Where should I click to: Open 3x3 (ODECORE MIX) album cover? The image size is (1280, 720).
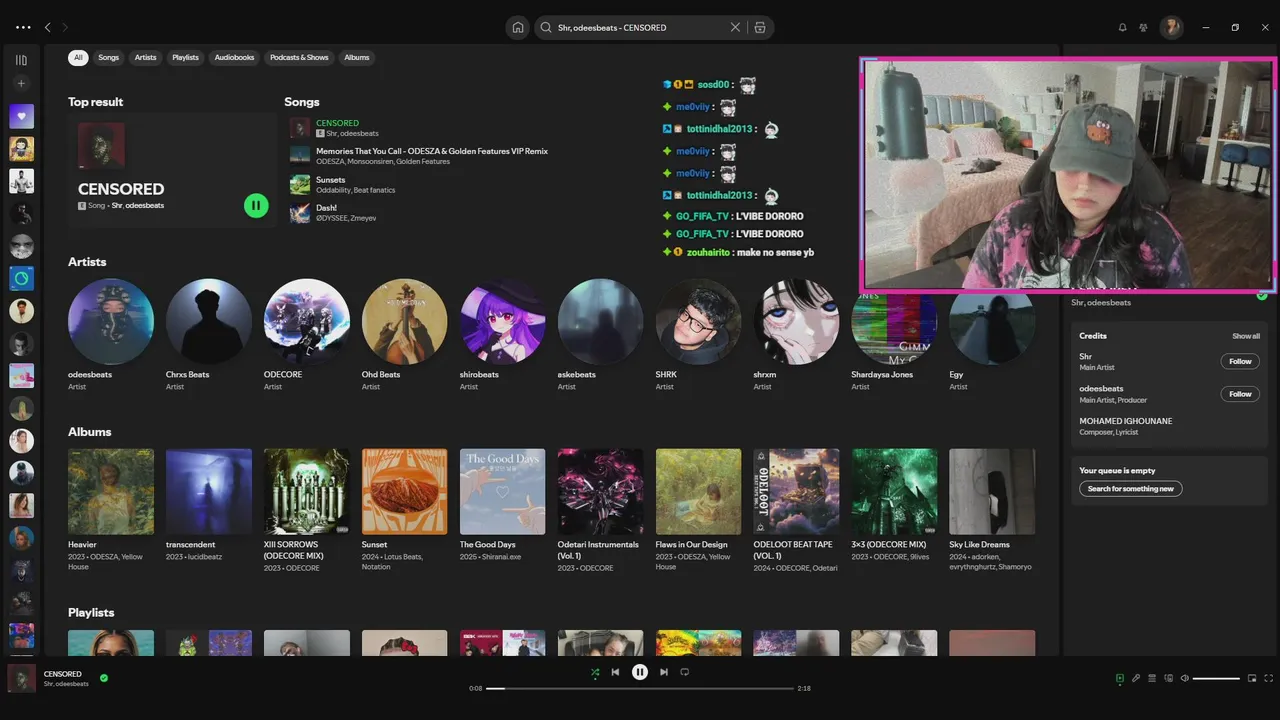(x=895, y=491)
